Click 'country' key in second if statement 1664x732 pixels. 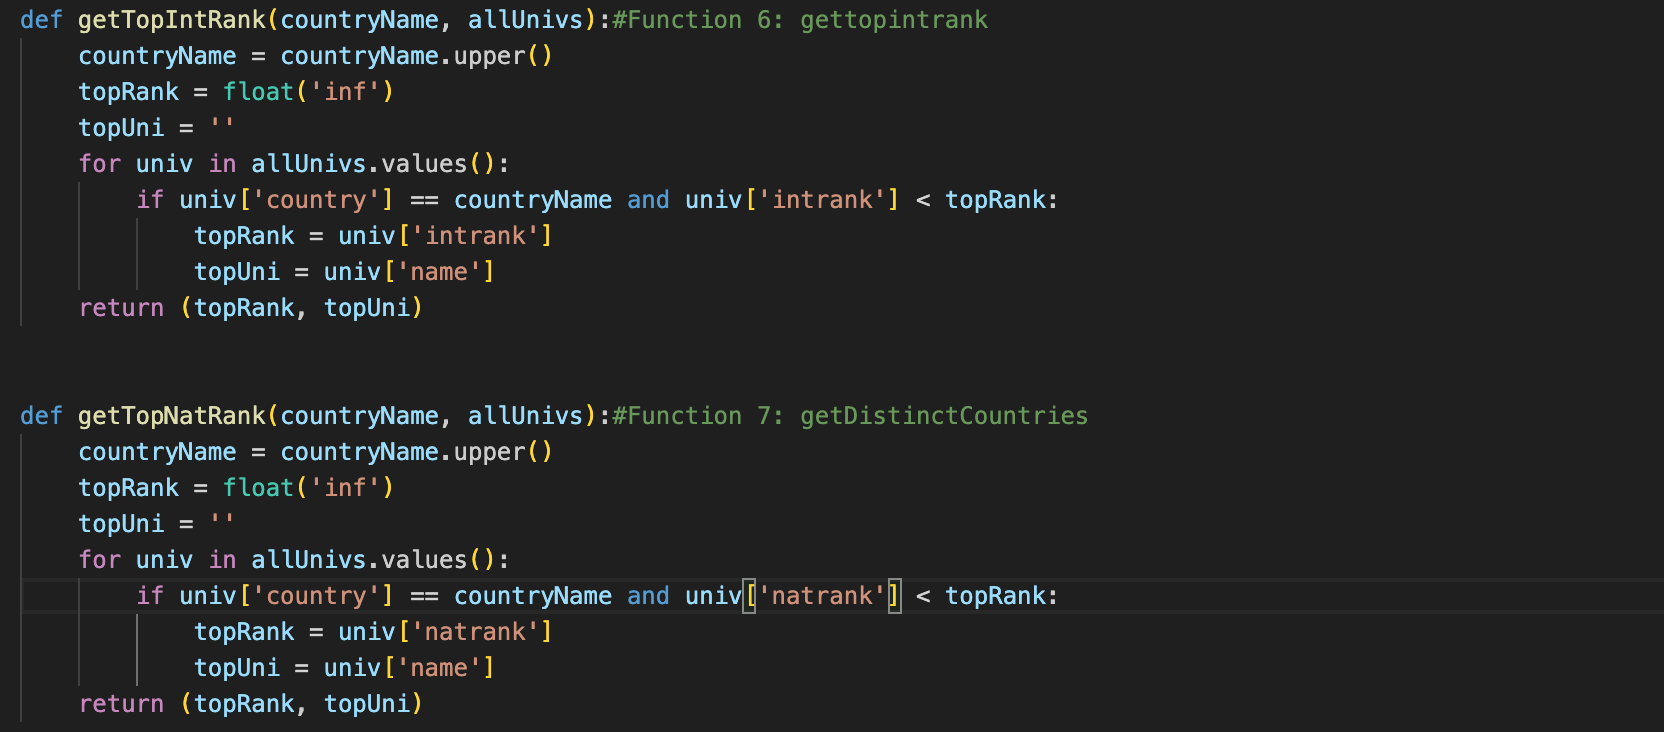click(316, 596)
